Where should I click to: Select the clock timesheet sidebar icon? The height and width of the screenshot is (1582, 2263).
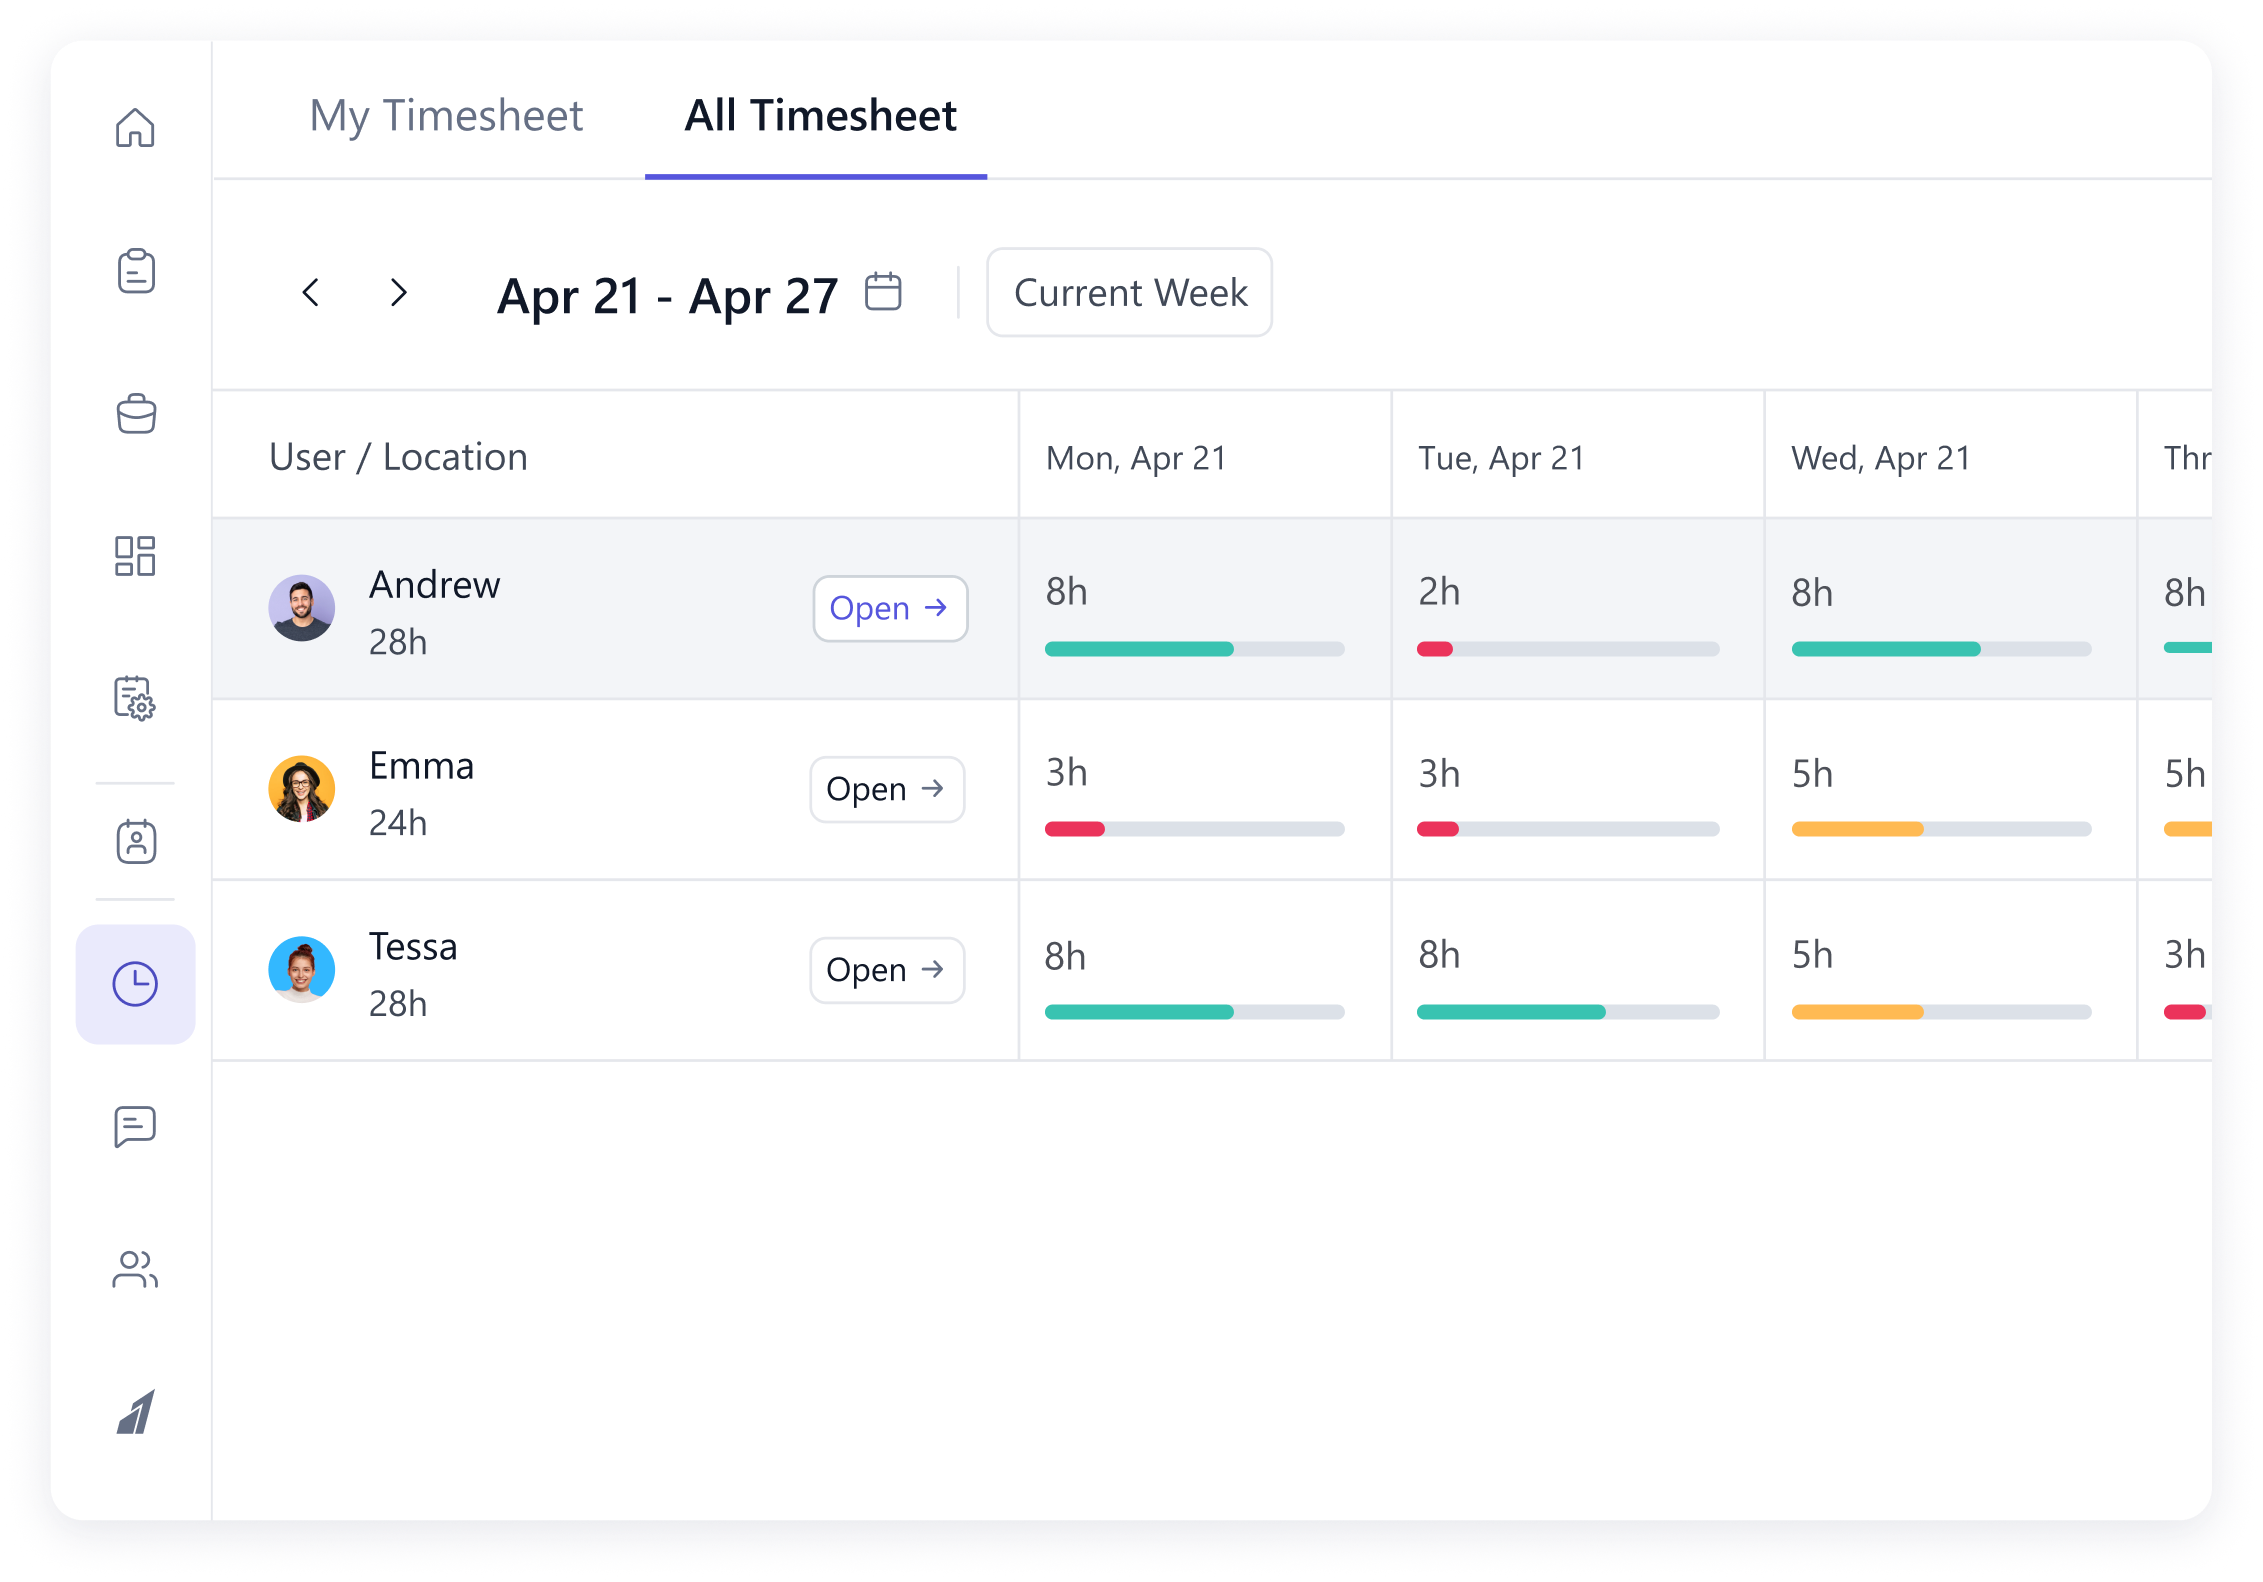(135, 984)
